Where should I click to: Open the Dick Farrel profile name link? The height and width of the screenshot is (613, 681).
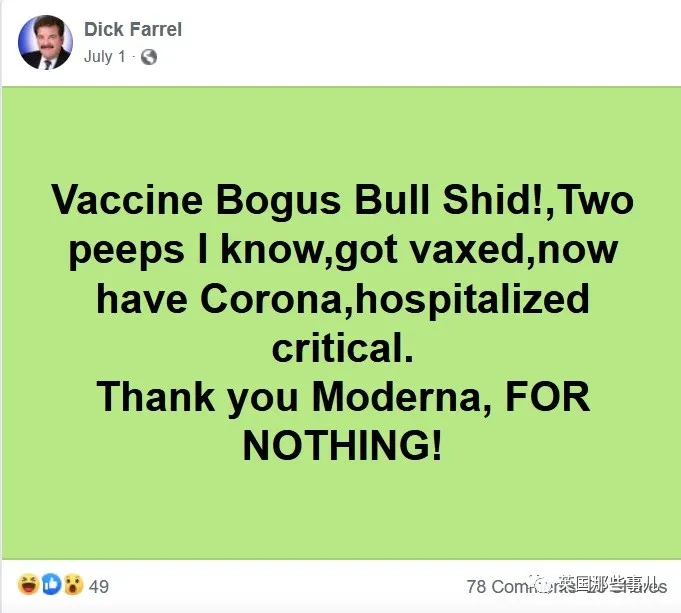(x=133, y=30)
